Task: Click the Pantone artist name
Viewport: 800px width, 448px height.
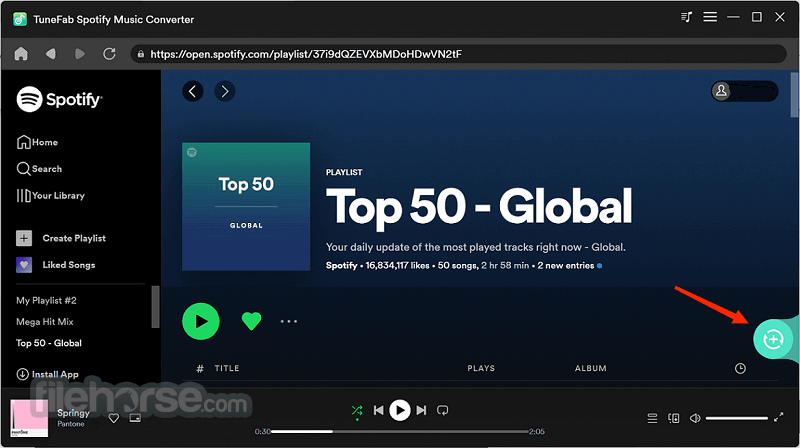Action: [x=71, y=424]
